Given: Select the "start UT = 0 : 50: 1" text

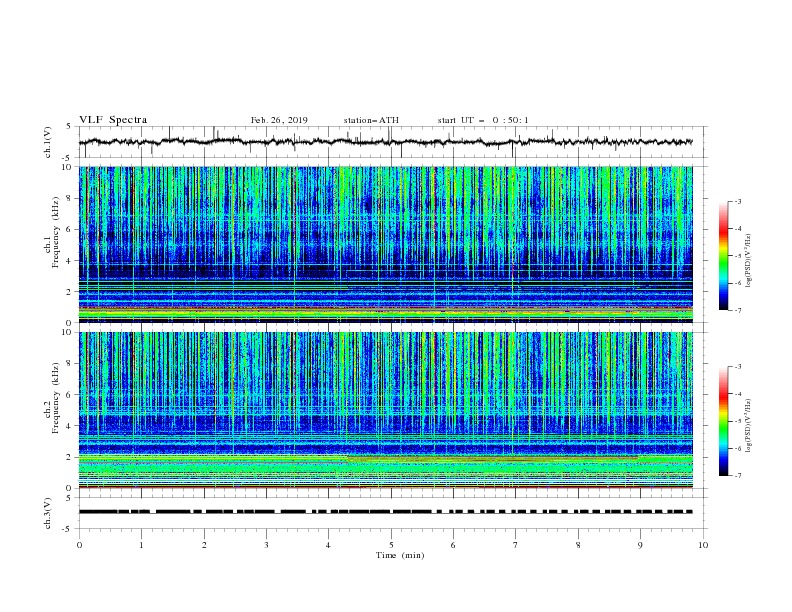Looking at the screenshot, I should pyautogui.click(x=483, y=120).
